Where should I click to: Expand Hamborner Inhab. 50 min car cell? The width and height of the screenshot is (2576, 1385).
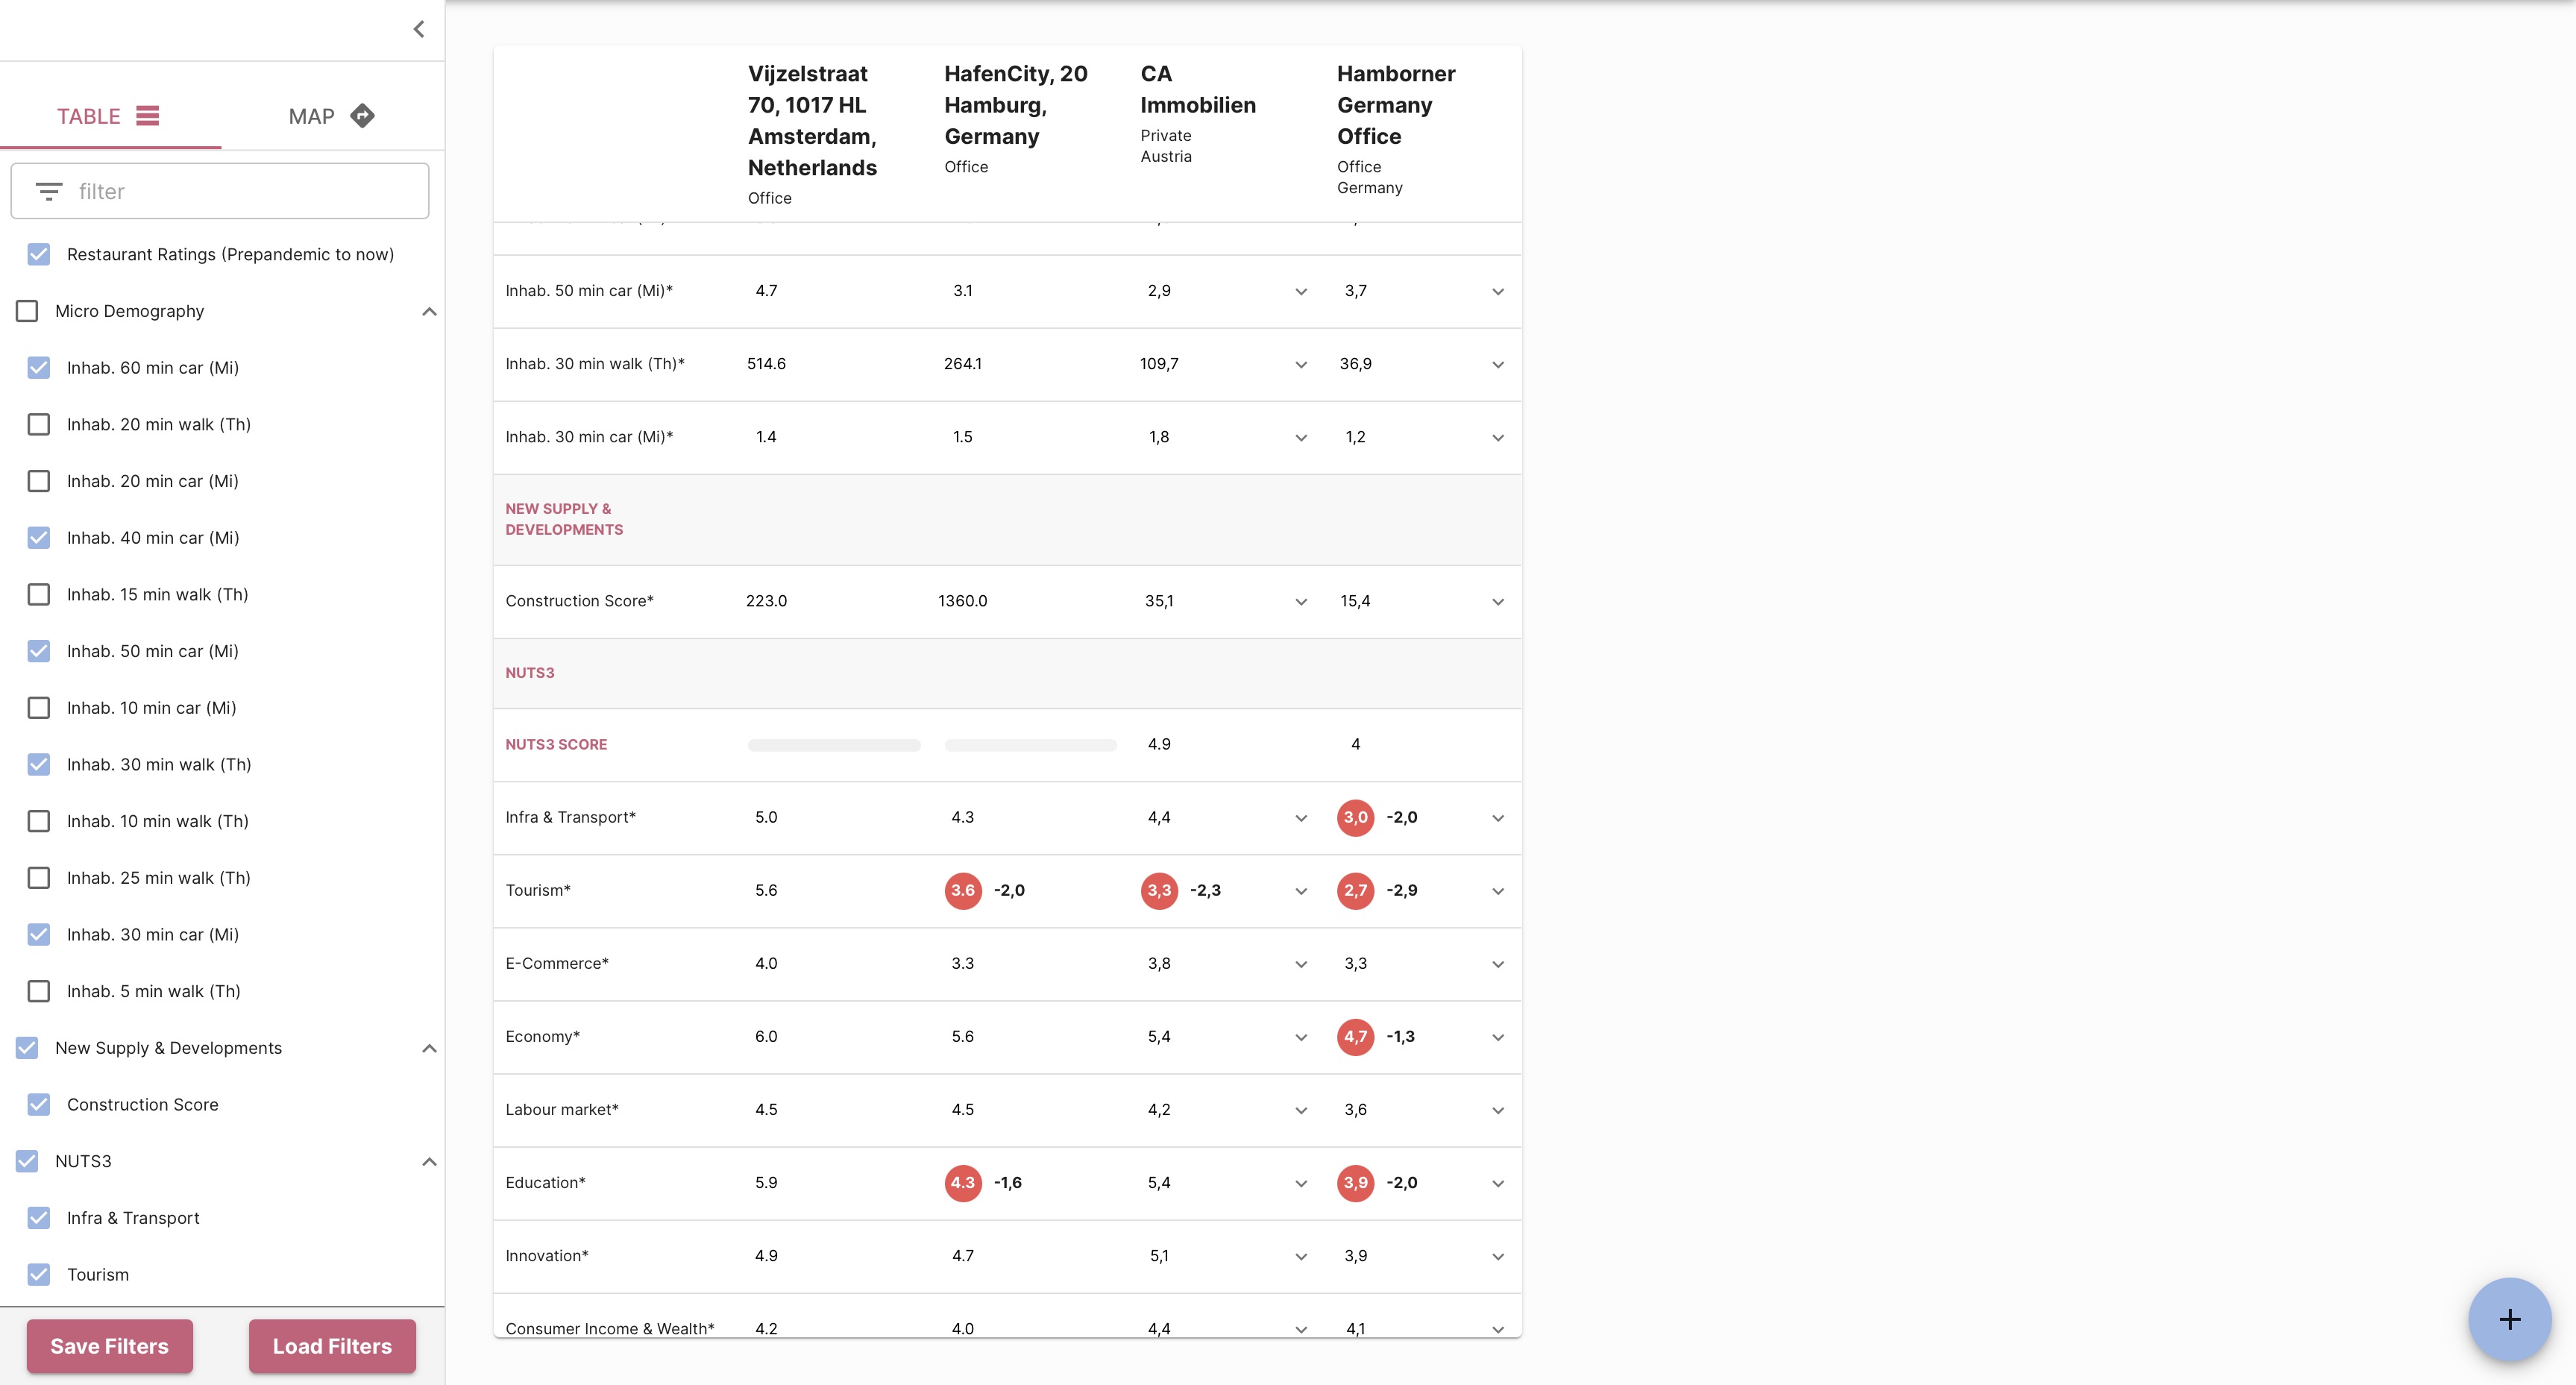tap(1498, 292)
